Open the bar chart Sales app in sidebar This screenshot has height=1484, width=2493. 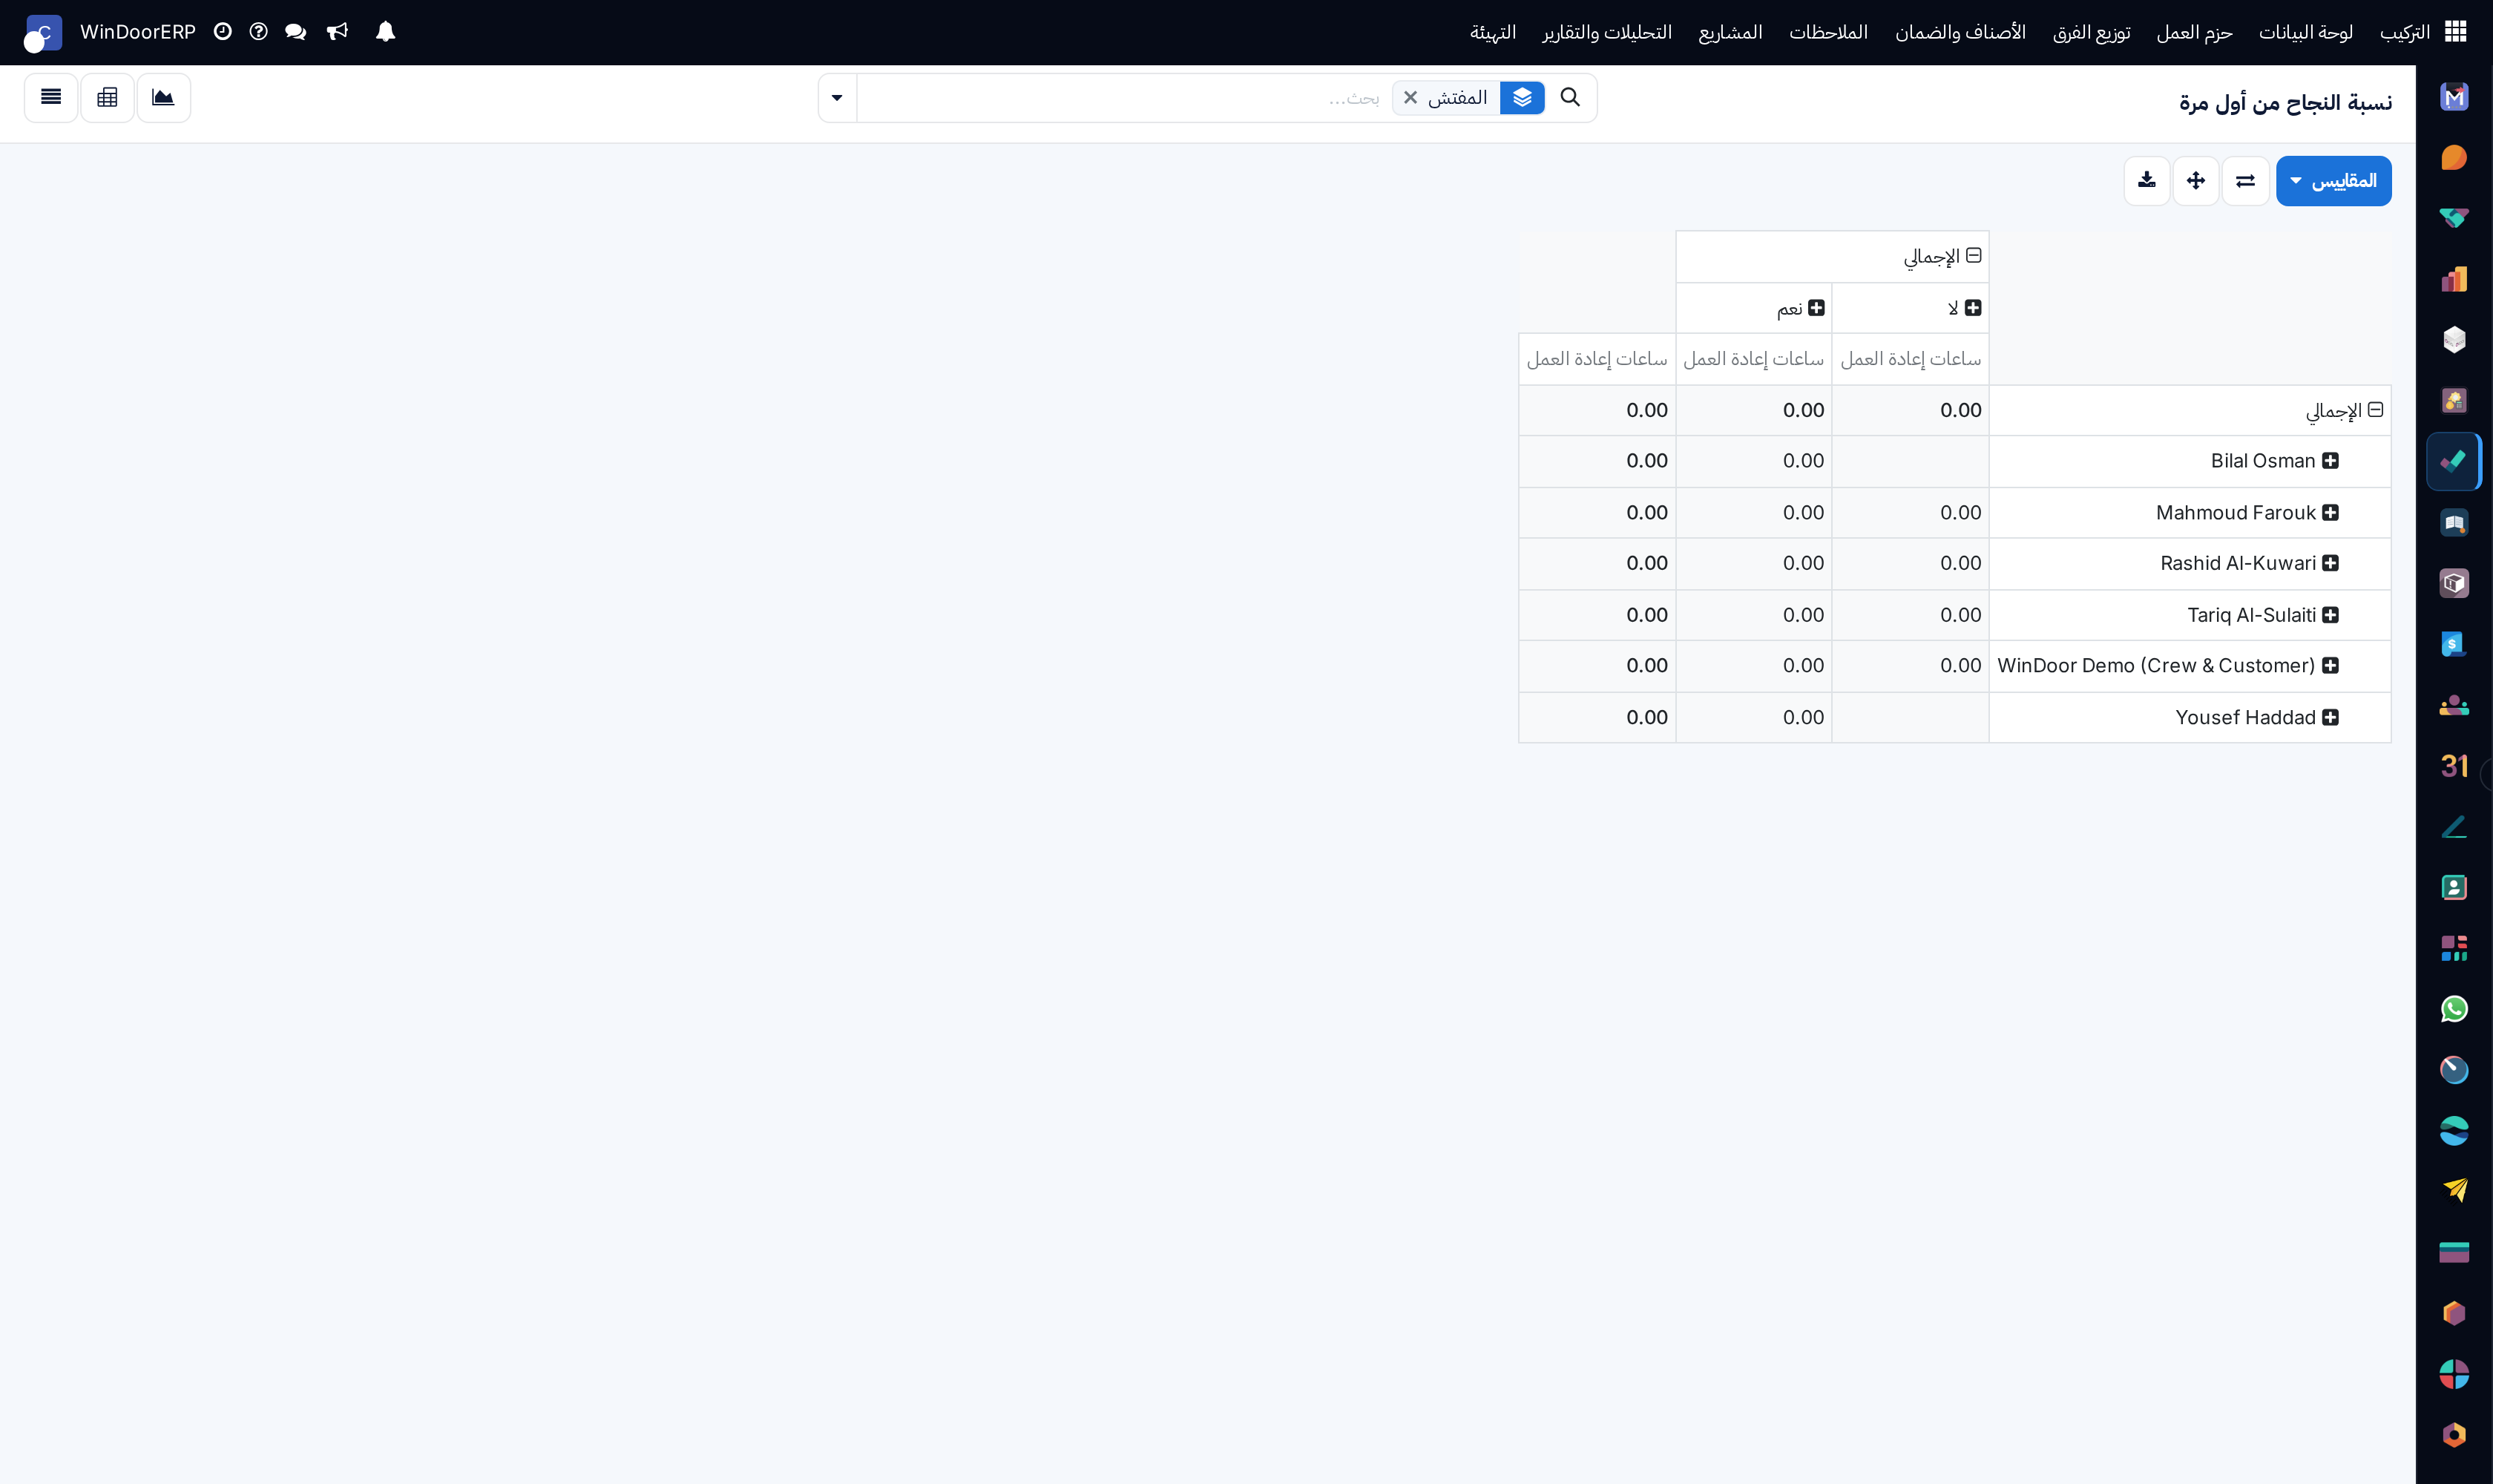(x=2454, y=279)
